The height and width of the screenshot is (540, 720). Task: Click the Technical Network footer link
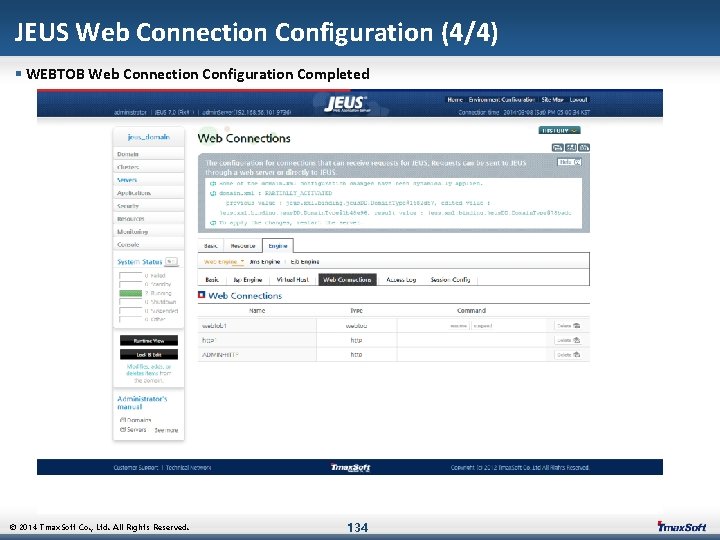188,467
